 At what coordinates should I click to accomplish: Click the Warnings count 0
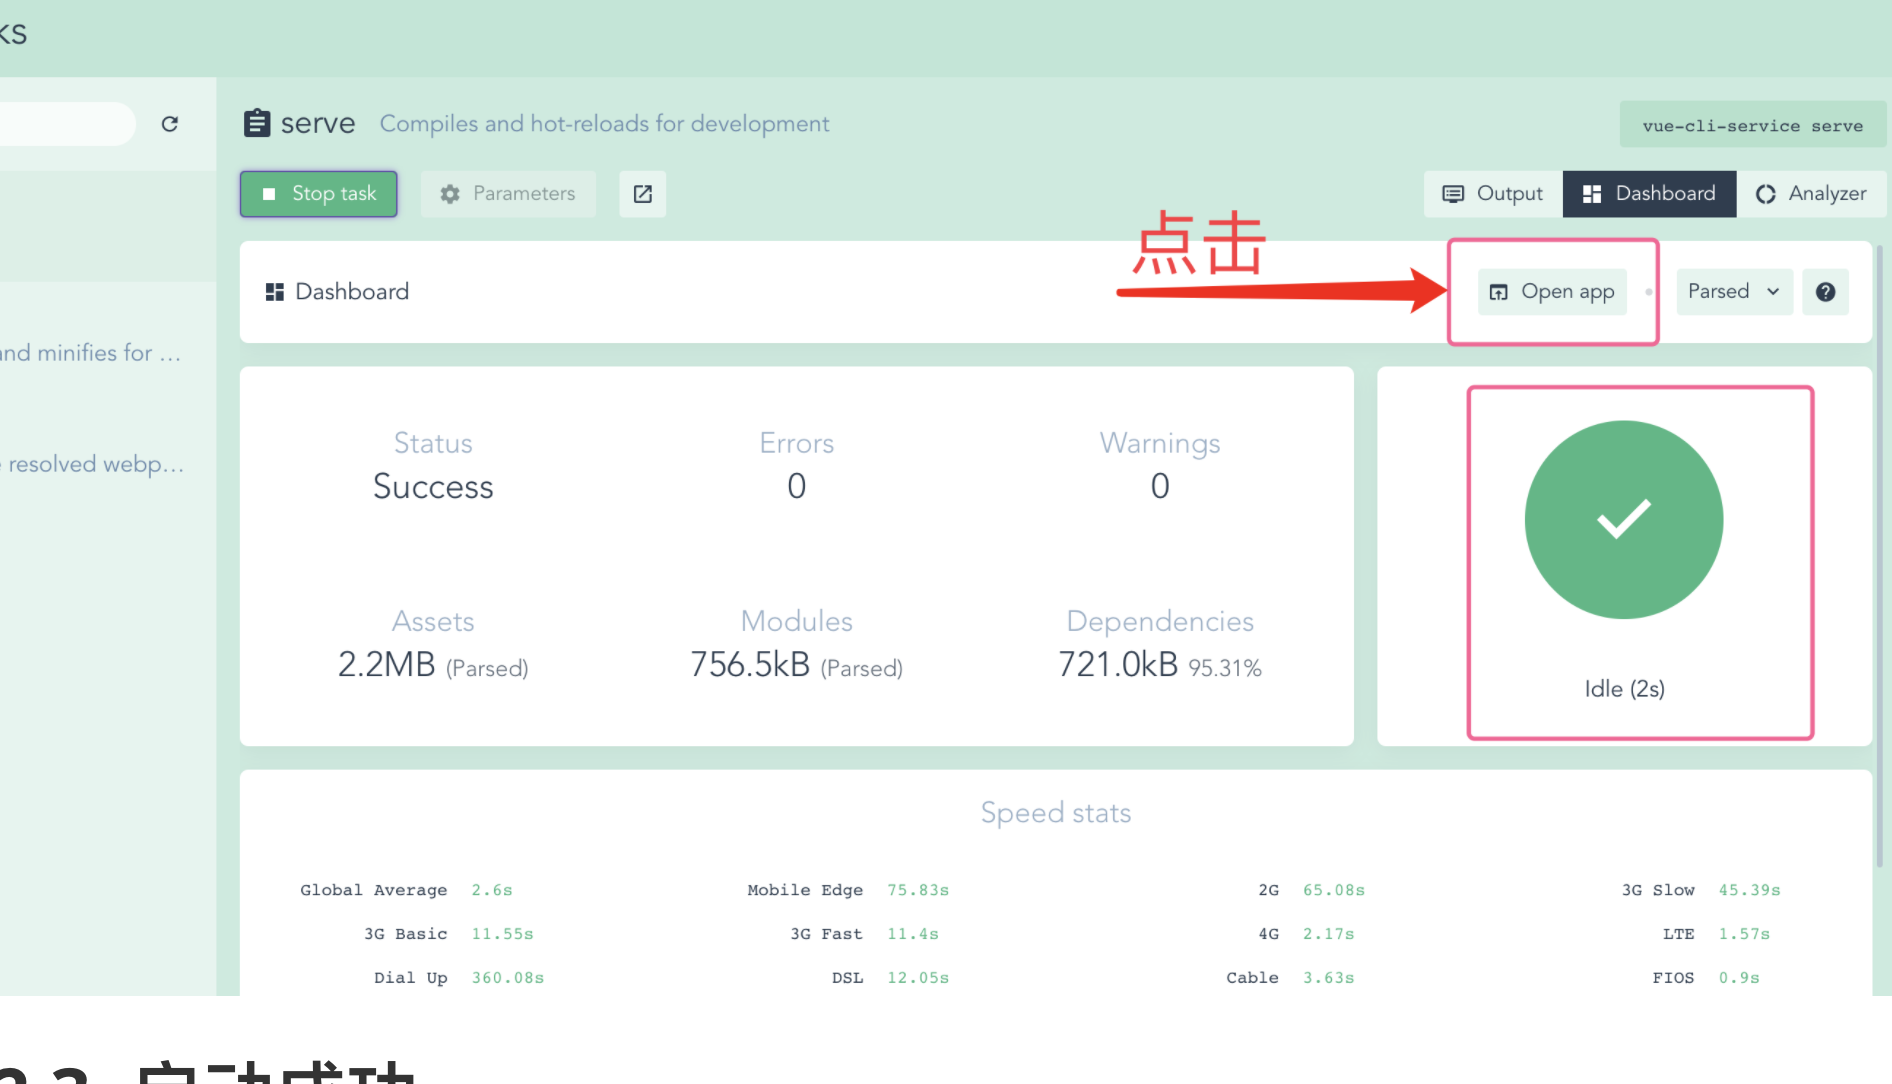point(1160,487)
